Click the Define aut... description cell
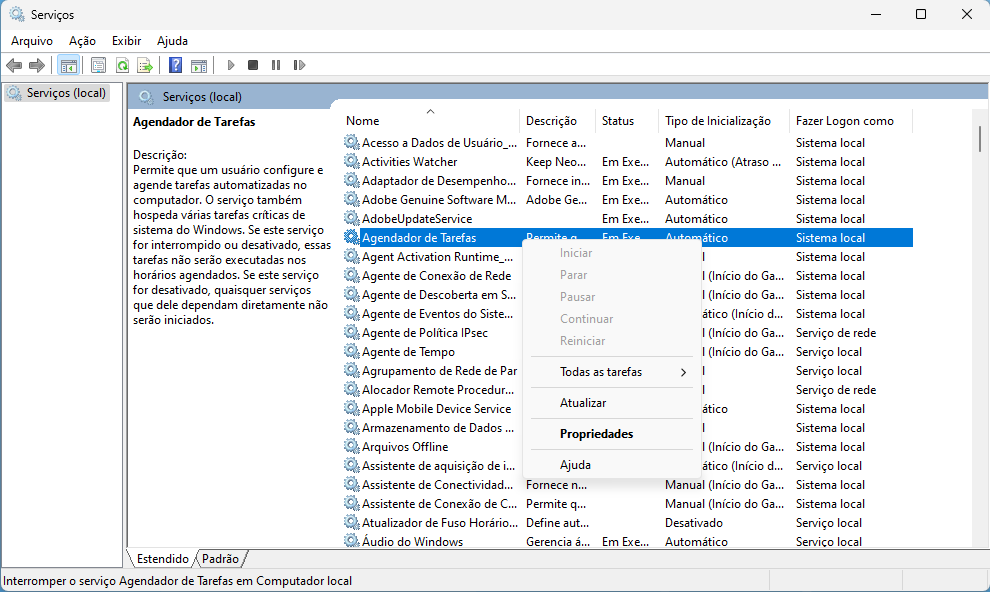 tap(558, 523)
